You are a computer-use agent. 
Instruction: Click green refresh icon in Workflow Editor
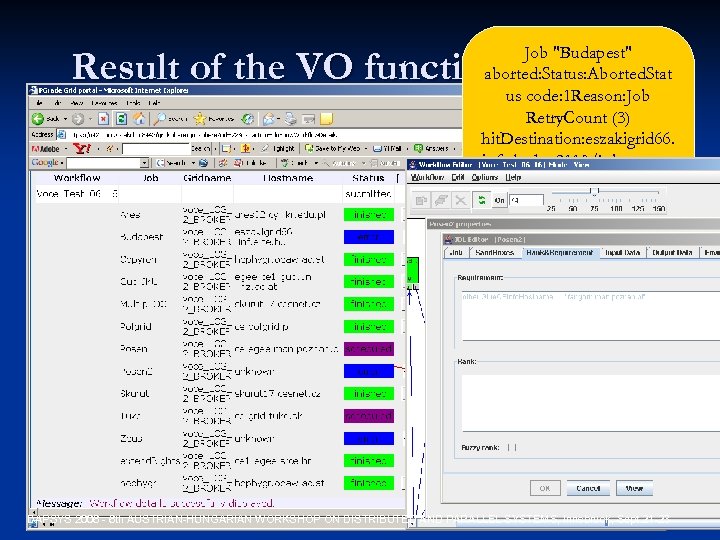click(482, 200)
